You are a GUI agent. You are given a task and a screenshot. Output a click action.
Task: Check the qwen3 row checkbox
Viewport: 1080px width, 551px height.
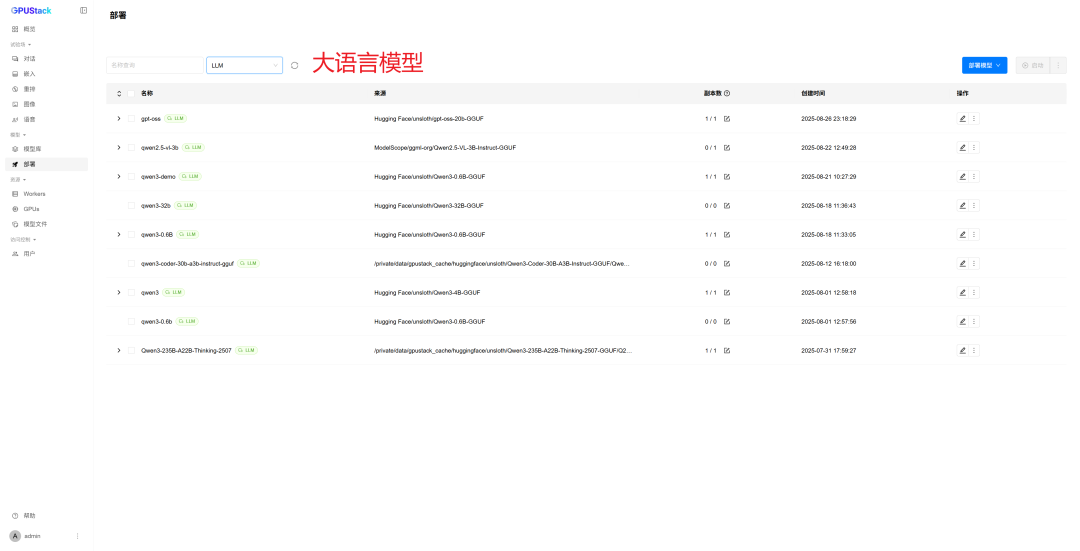[x=131, y=292]
